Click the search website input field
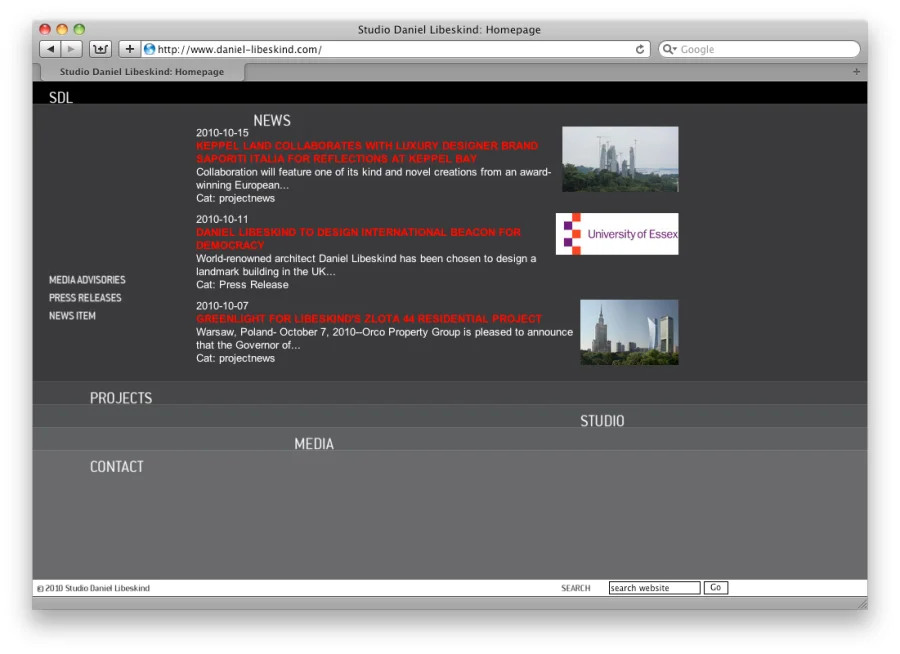 [654, 588]
